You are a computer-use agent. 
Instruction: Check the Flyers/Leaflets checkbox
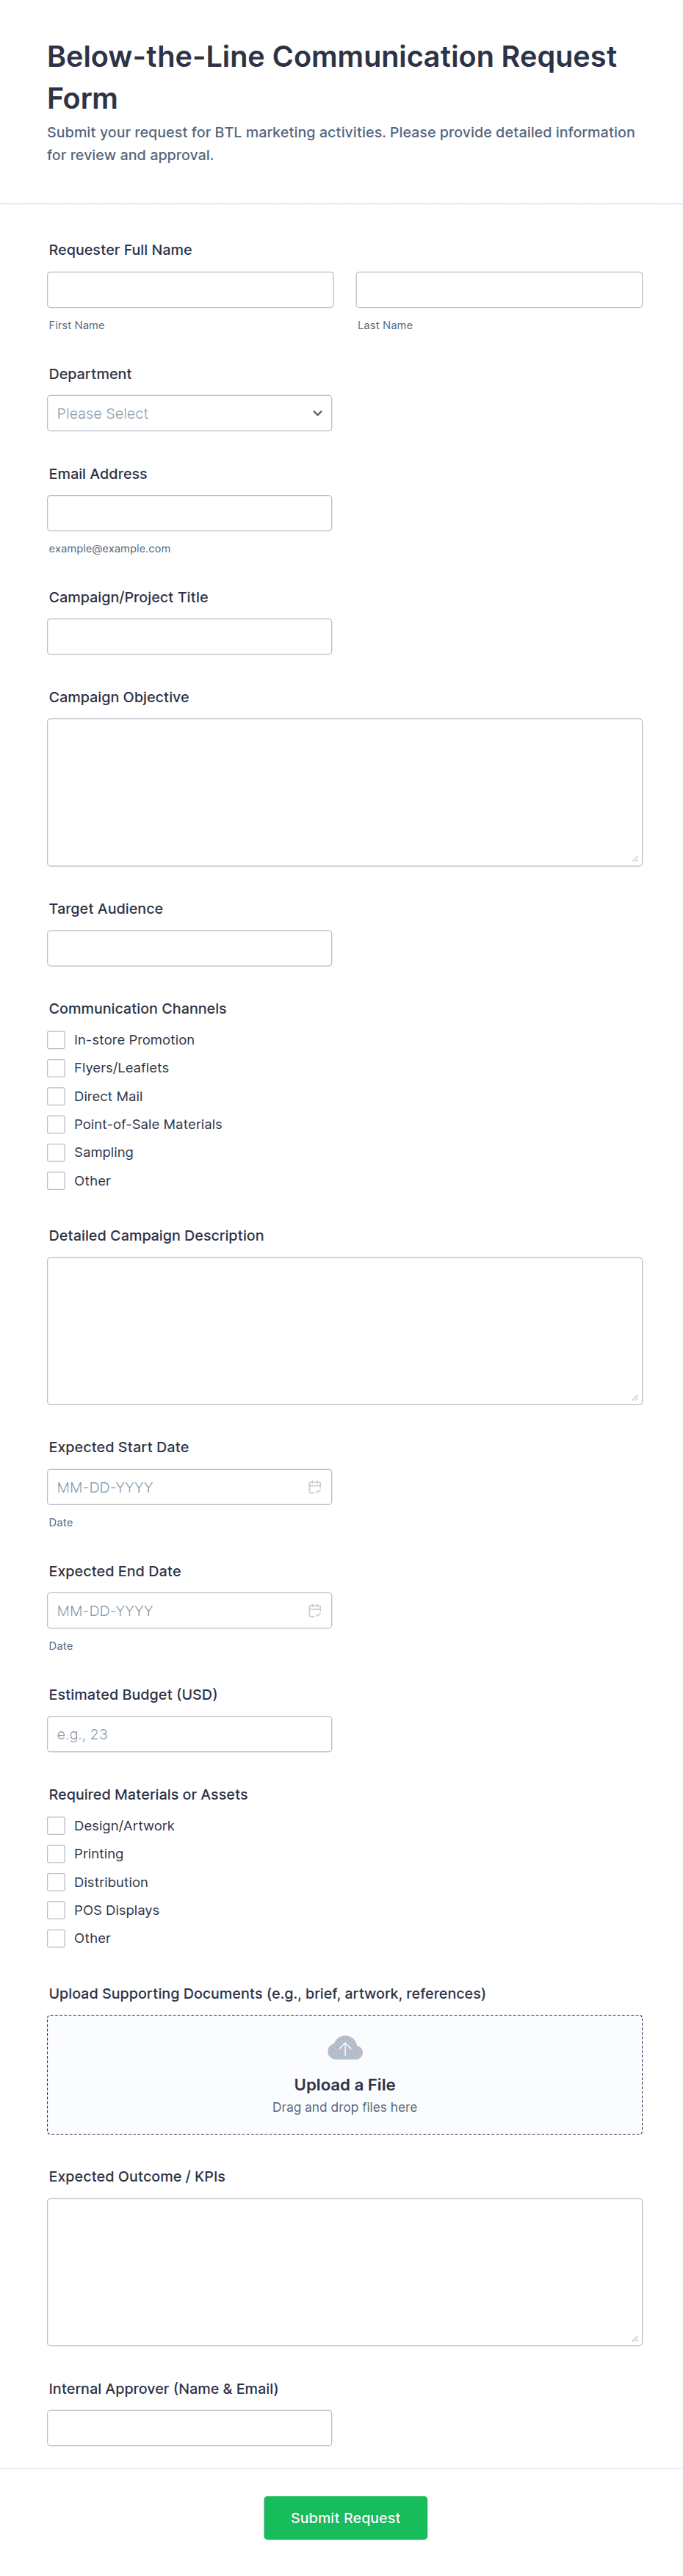click(x=57, y=1068)
